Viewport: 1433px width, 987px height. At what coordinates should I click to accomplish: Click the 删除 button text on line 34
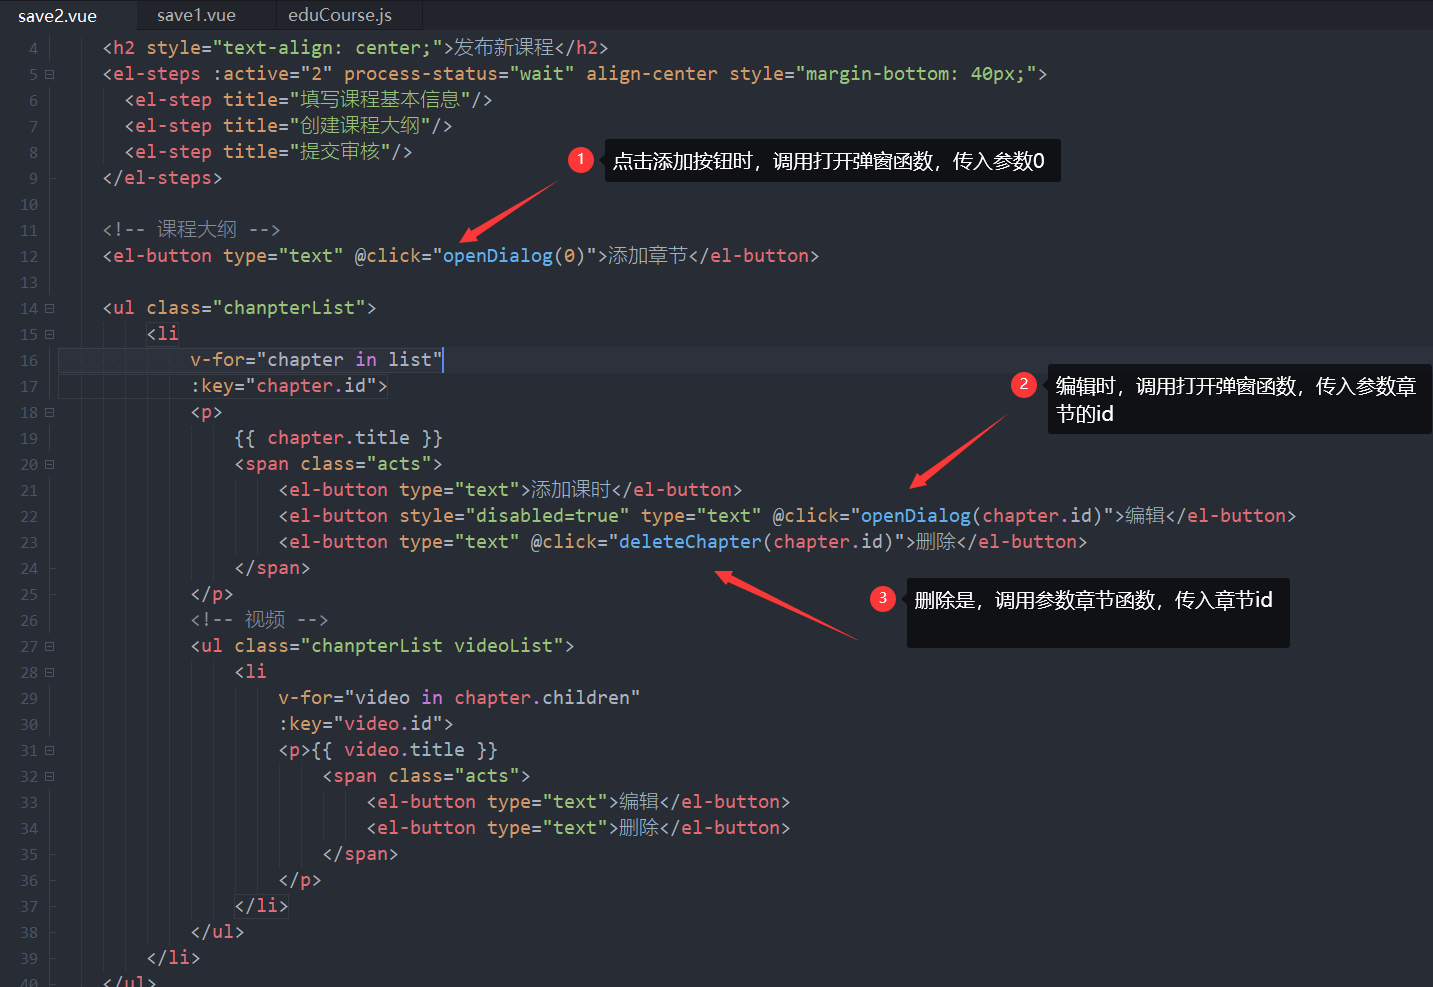(x=639, y=828)
